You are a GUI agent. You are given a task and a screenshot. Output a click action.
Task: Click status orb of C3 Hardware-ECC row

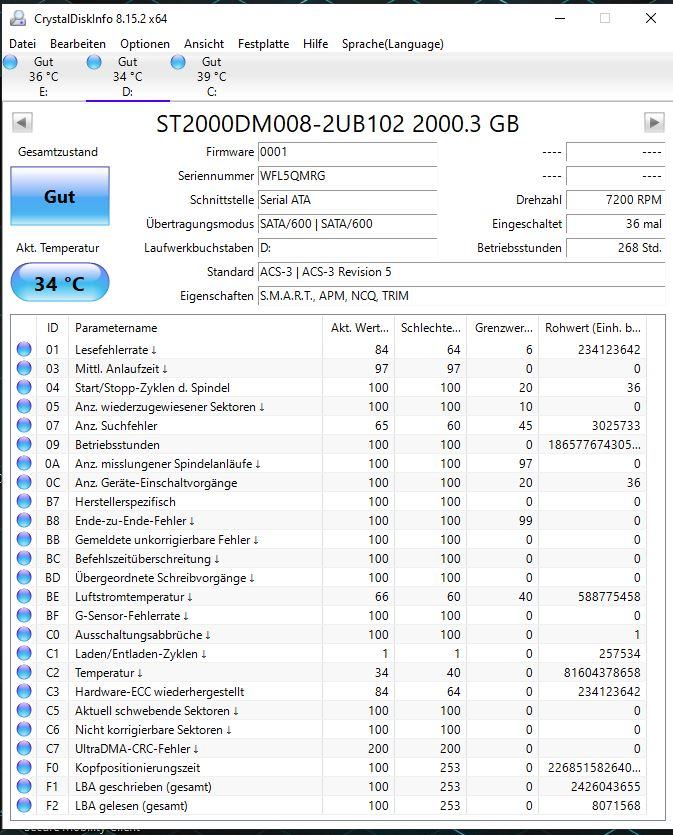click(x=24, y=691)
